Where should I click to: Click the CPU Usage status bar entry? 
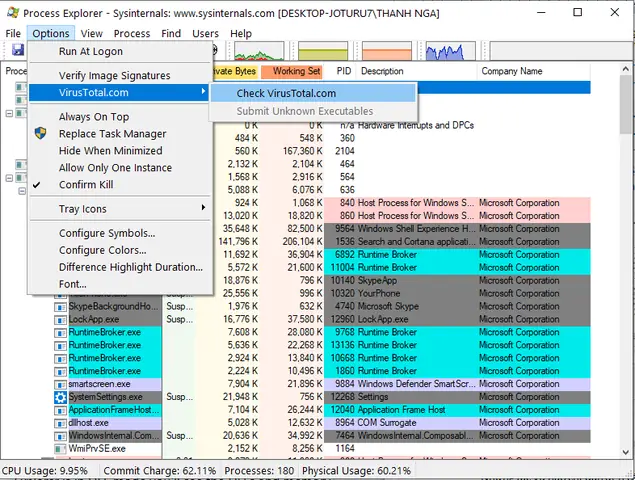pyautogui.click(x=45, y=471)
